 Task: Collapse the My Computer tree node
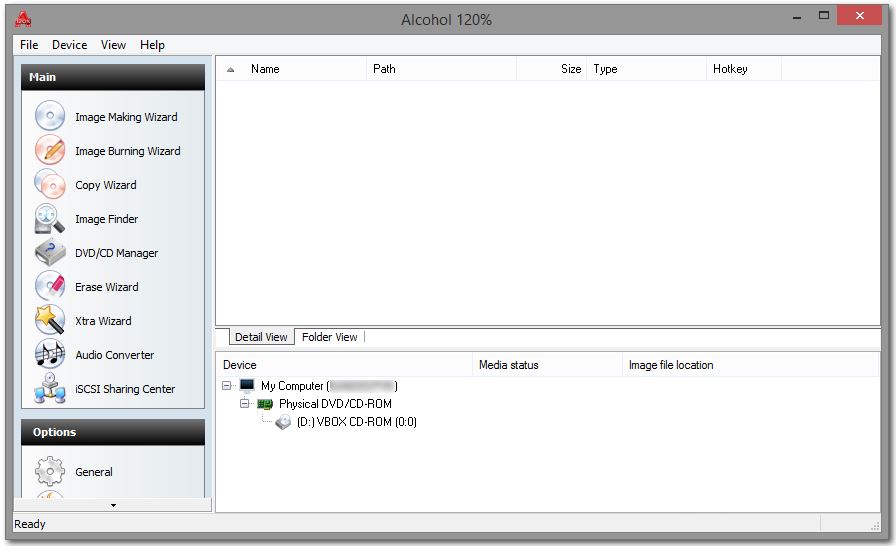tap(226, 386)
